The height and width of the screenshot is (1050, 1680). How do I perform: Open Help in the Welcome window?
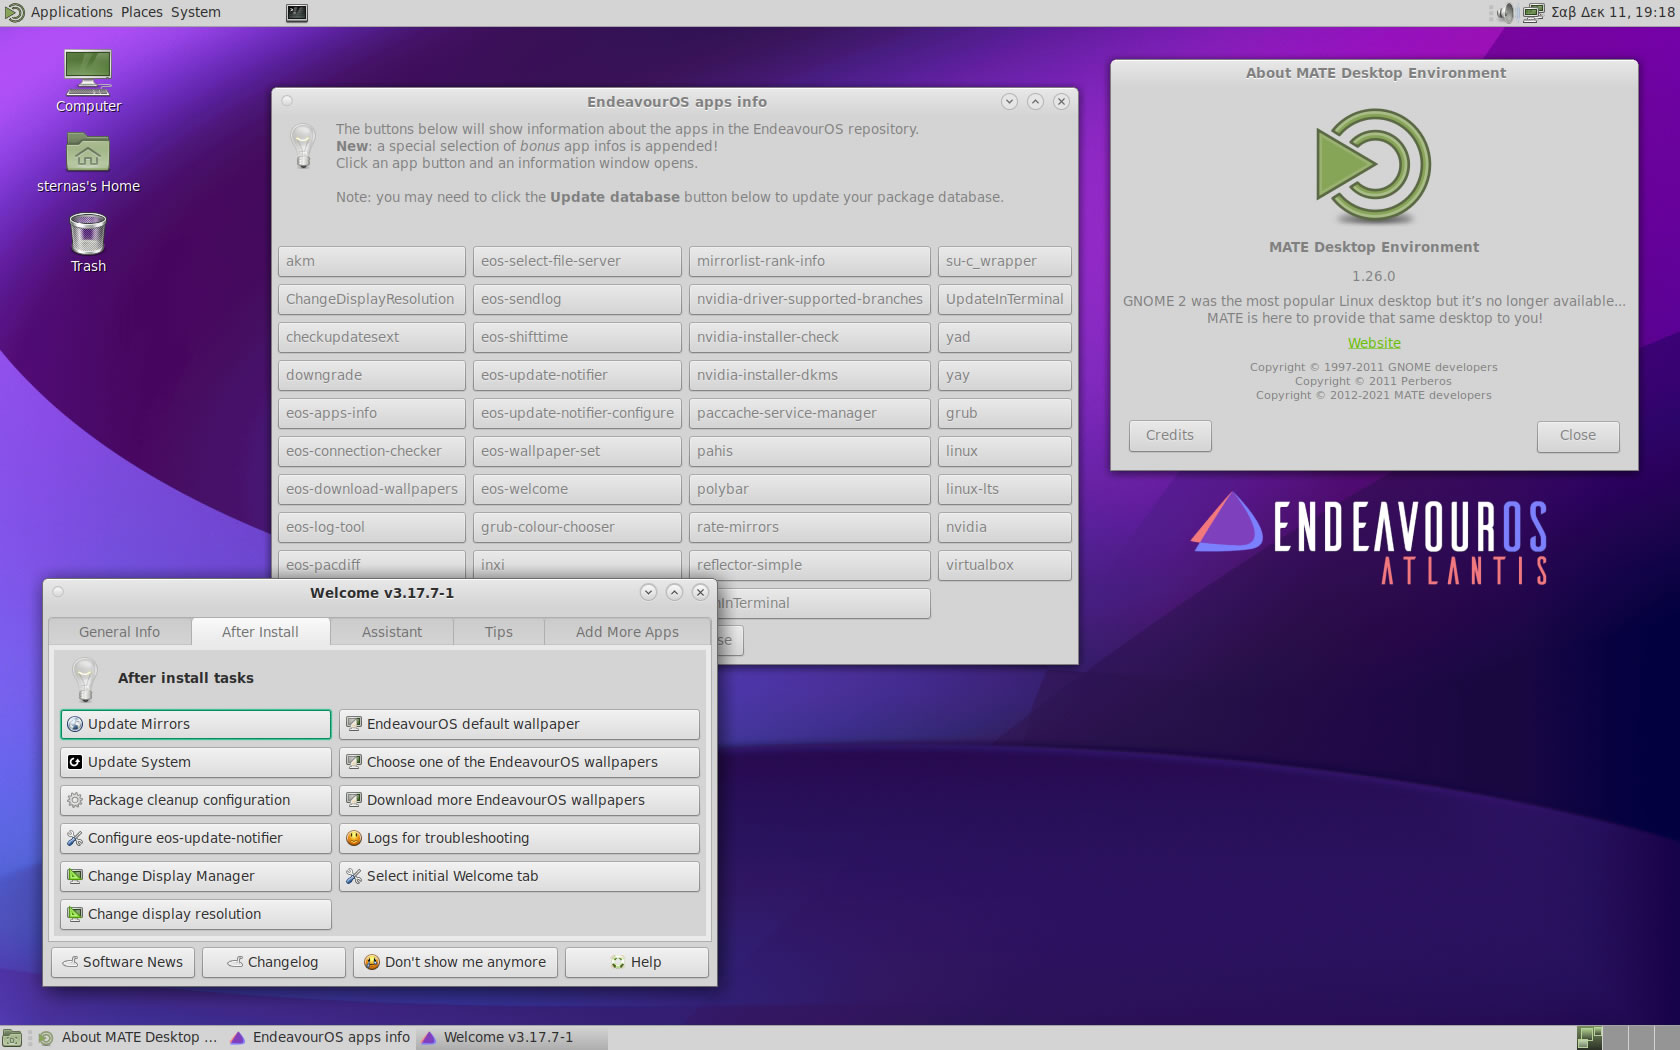636,962
